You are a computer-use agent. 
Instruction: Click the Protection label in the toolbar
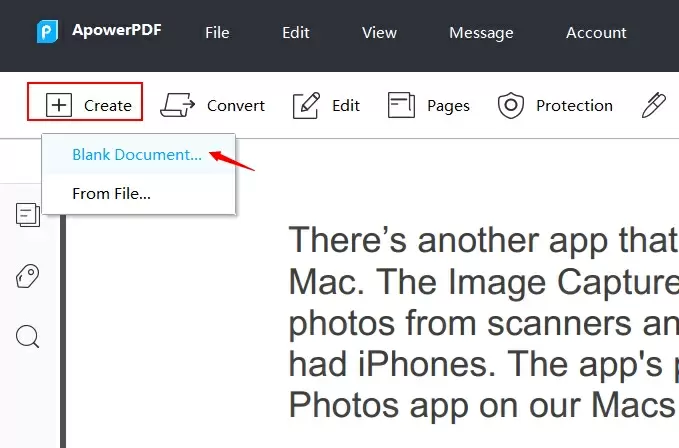click(574, 106)
